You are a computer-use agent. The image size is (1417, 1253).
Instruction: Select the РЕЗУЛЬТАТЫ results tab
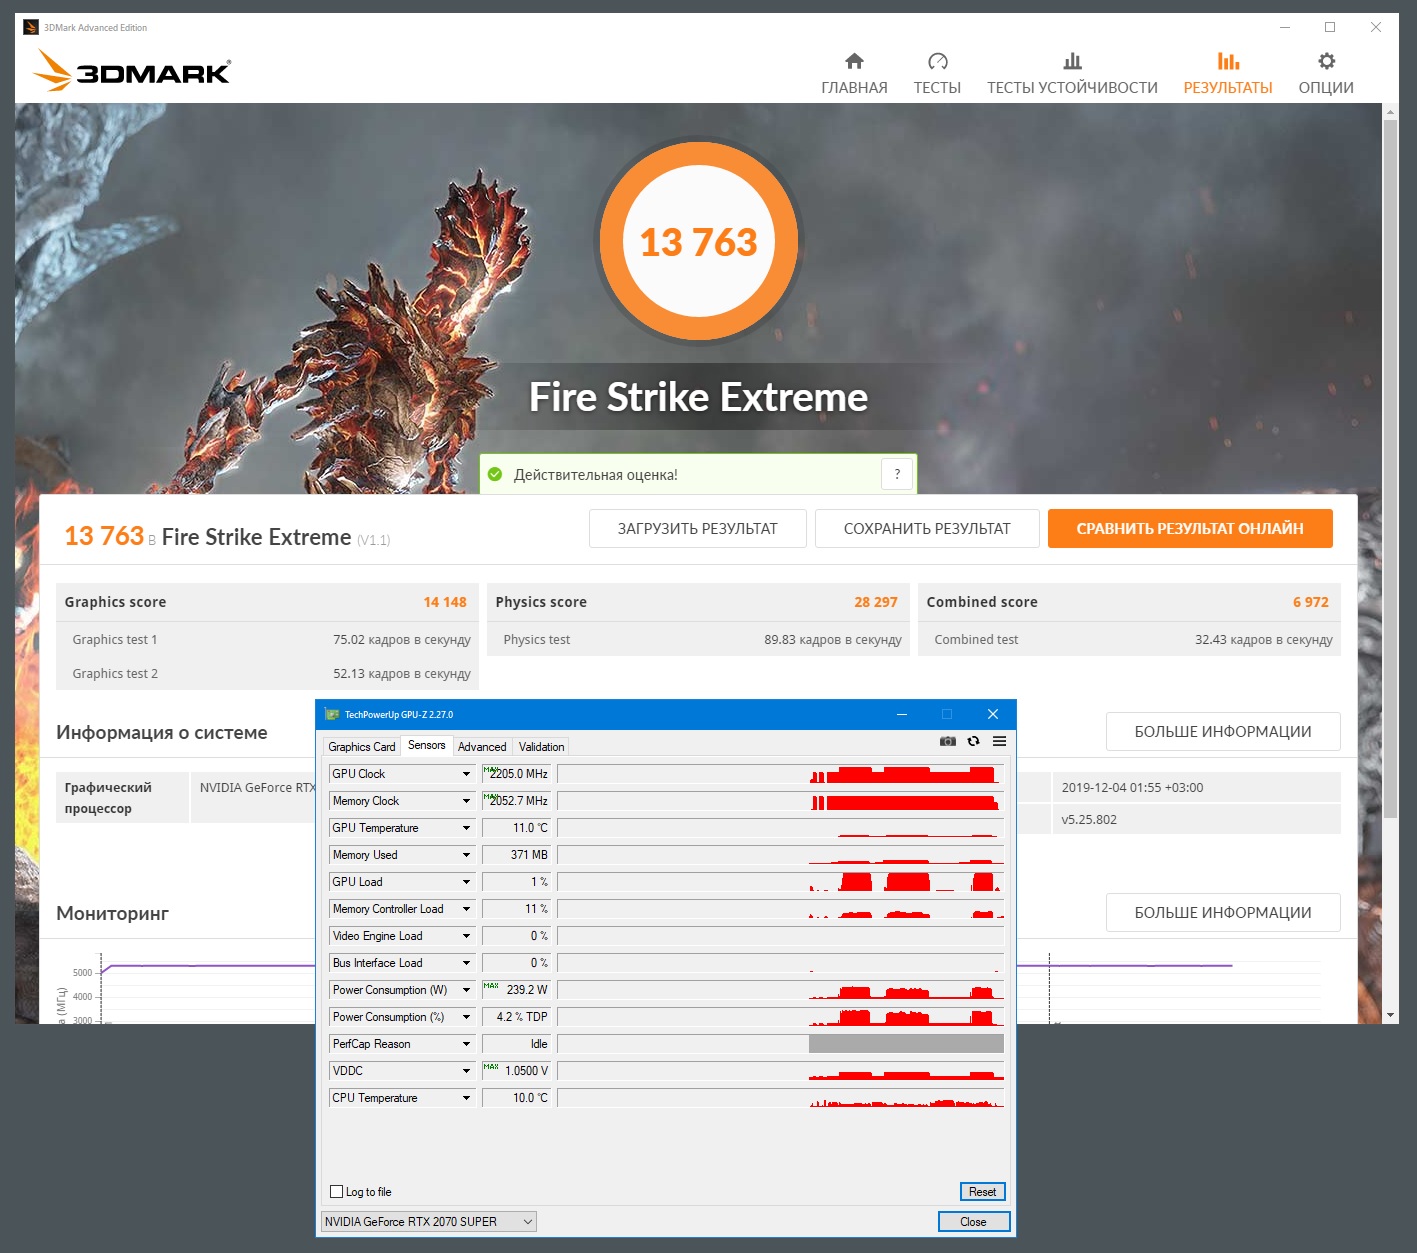1228,74
